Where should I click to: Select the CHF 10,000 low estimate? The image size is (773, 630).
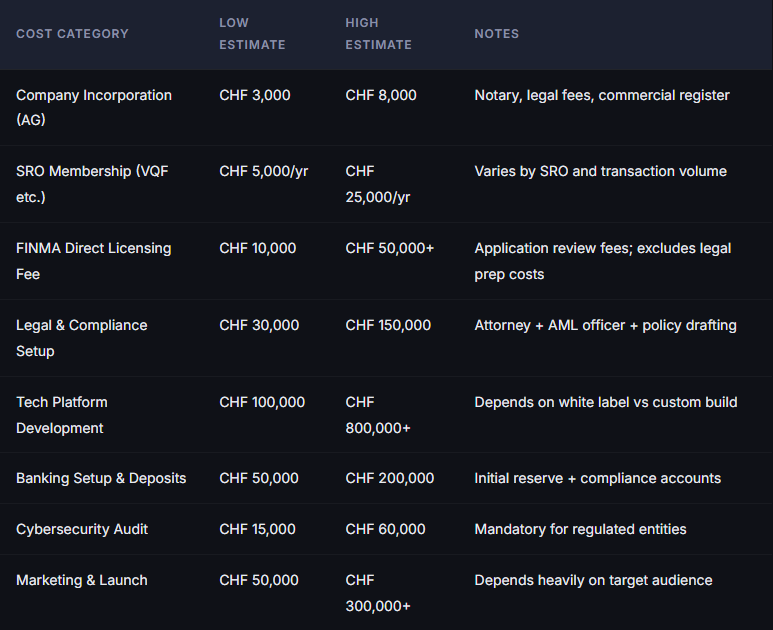point(257,248)
